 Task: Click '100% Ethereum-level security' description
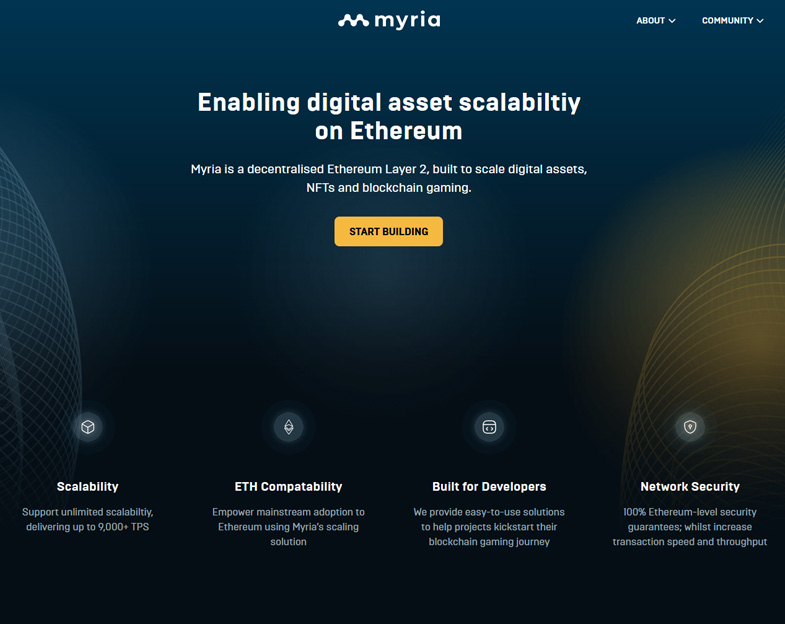[x=690, y=527]
